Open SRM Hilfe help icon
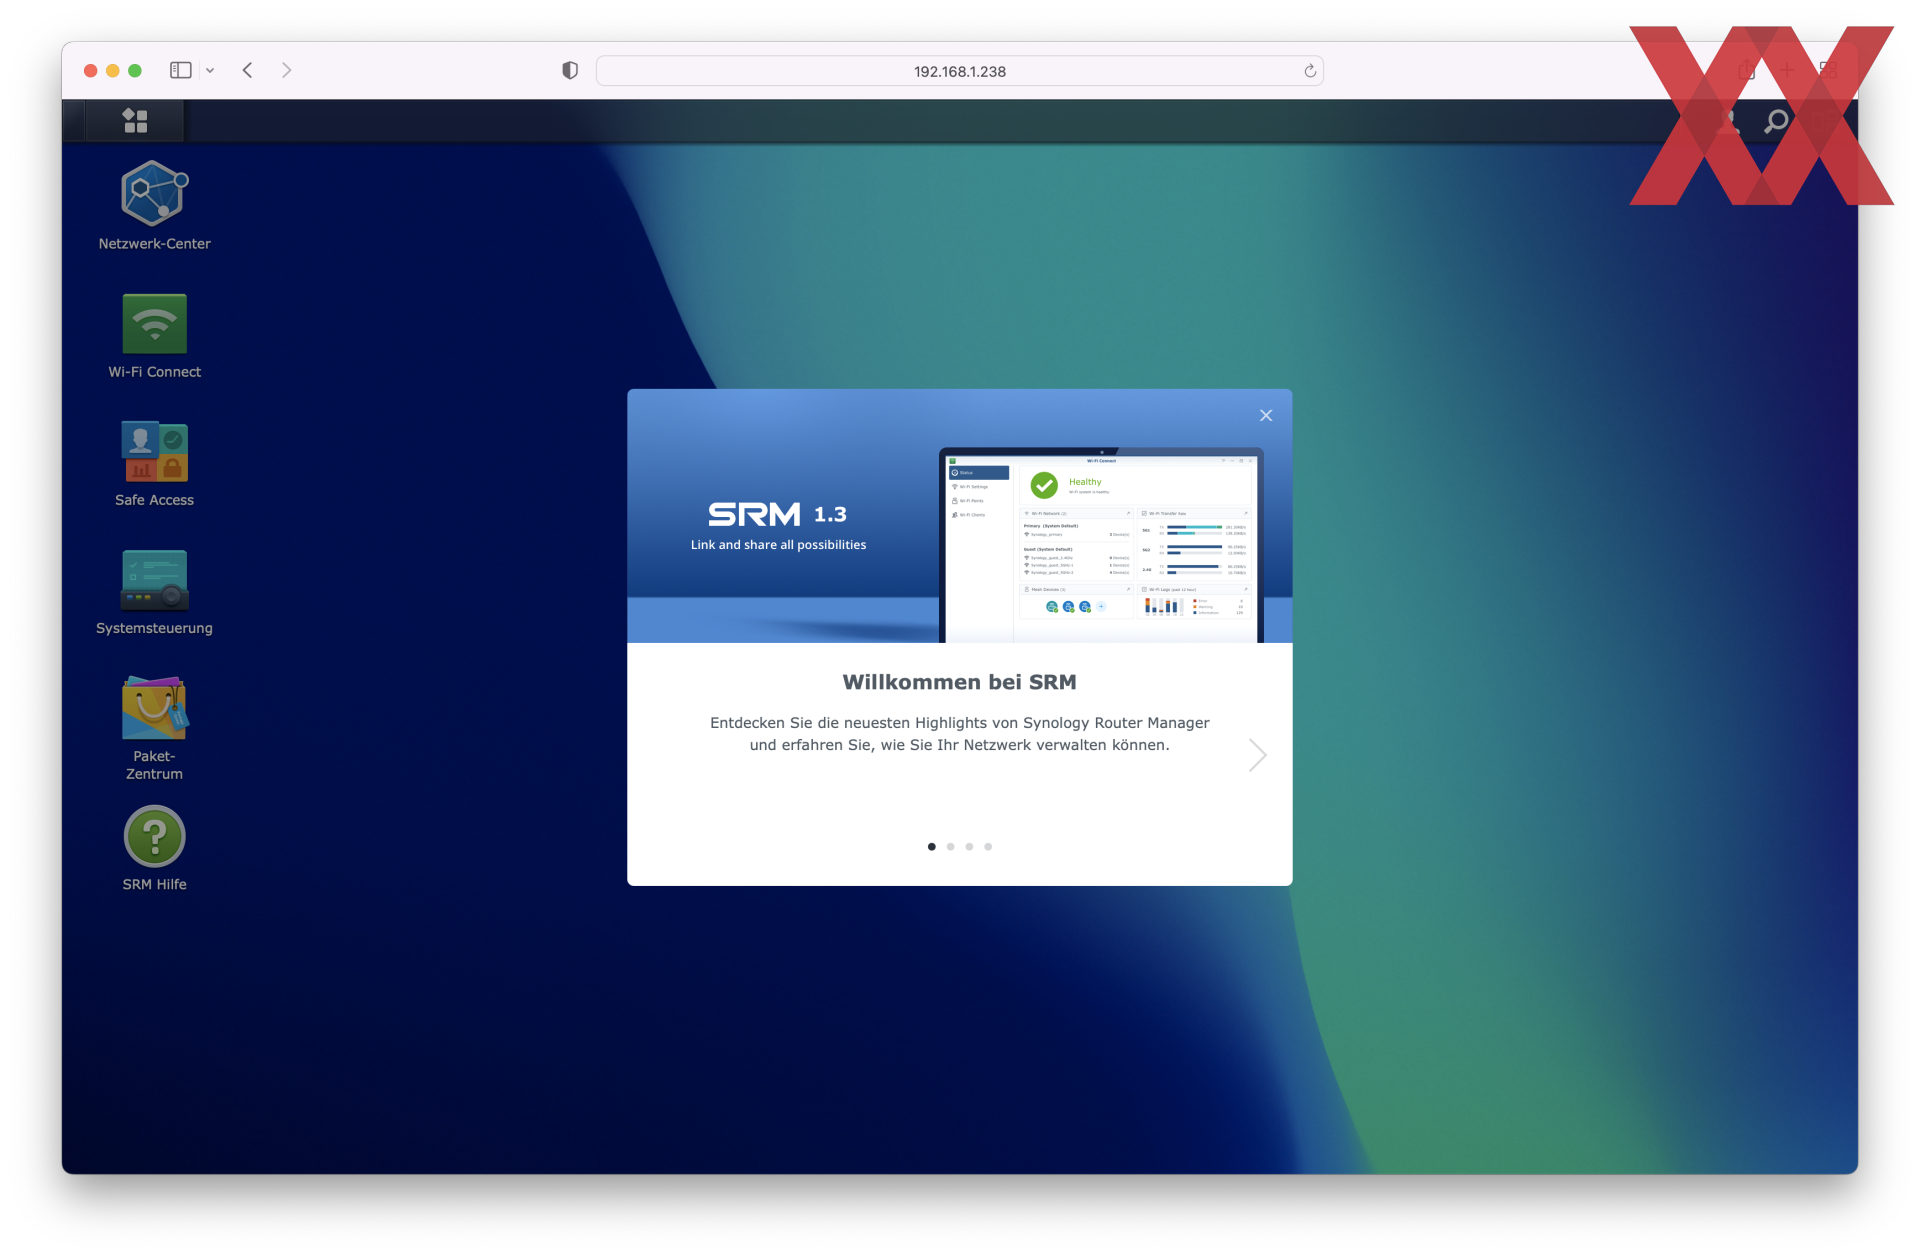 154,849
